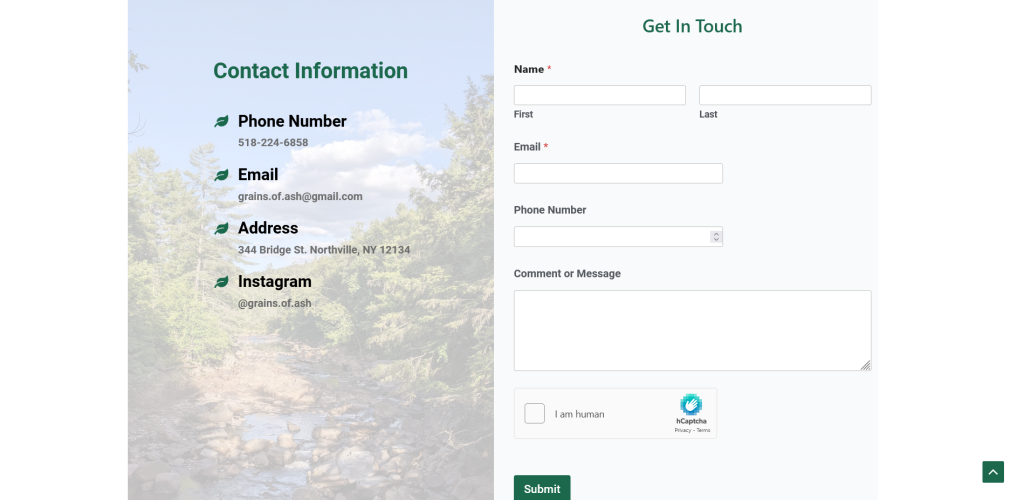Click the Last sublabel under name field
Image resolution: width=1024 pixels, height=500 pixels.
pos(708,114)
